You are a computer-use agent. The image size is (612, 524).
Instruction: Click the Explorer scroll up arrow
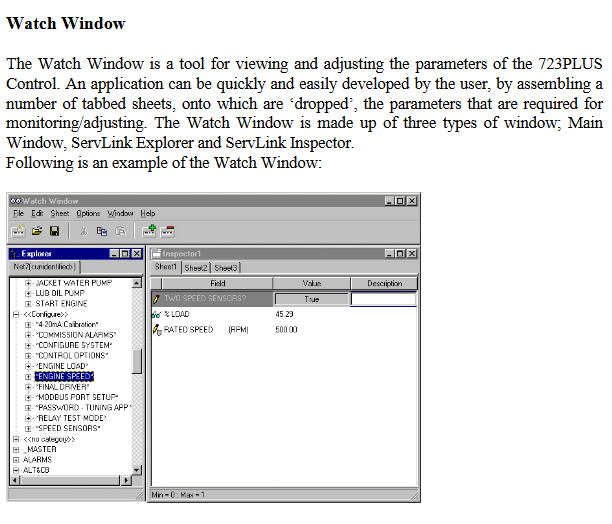[x=137, y=283]
